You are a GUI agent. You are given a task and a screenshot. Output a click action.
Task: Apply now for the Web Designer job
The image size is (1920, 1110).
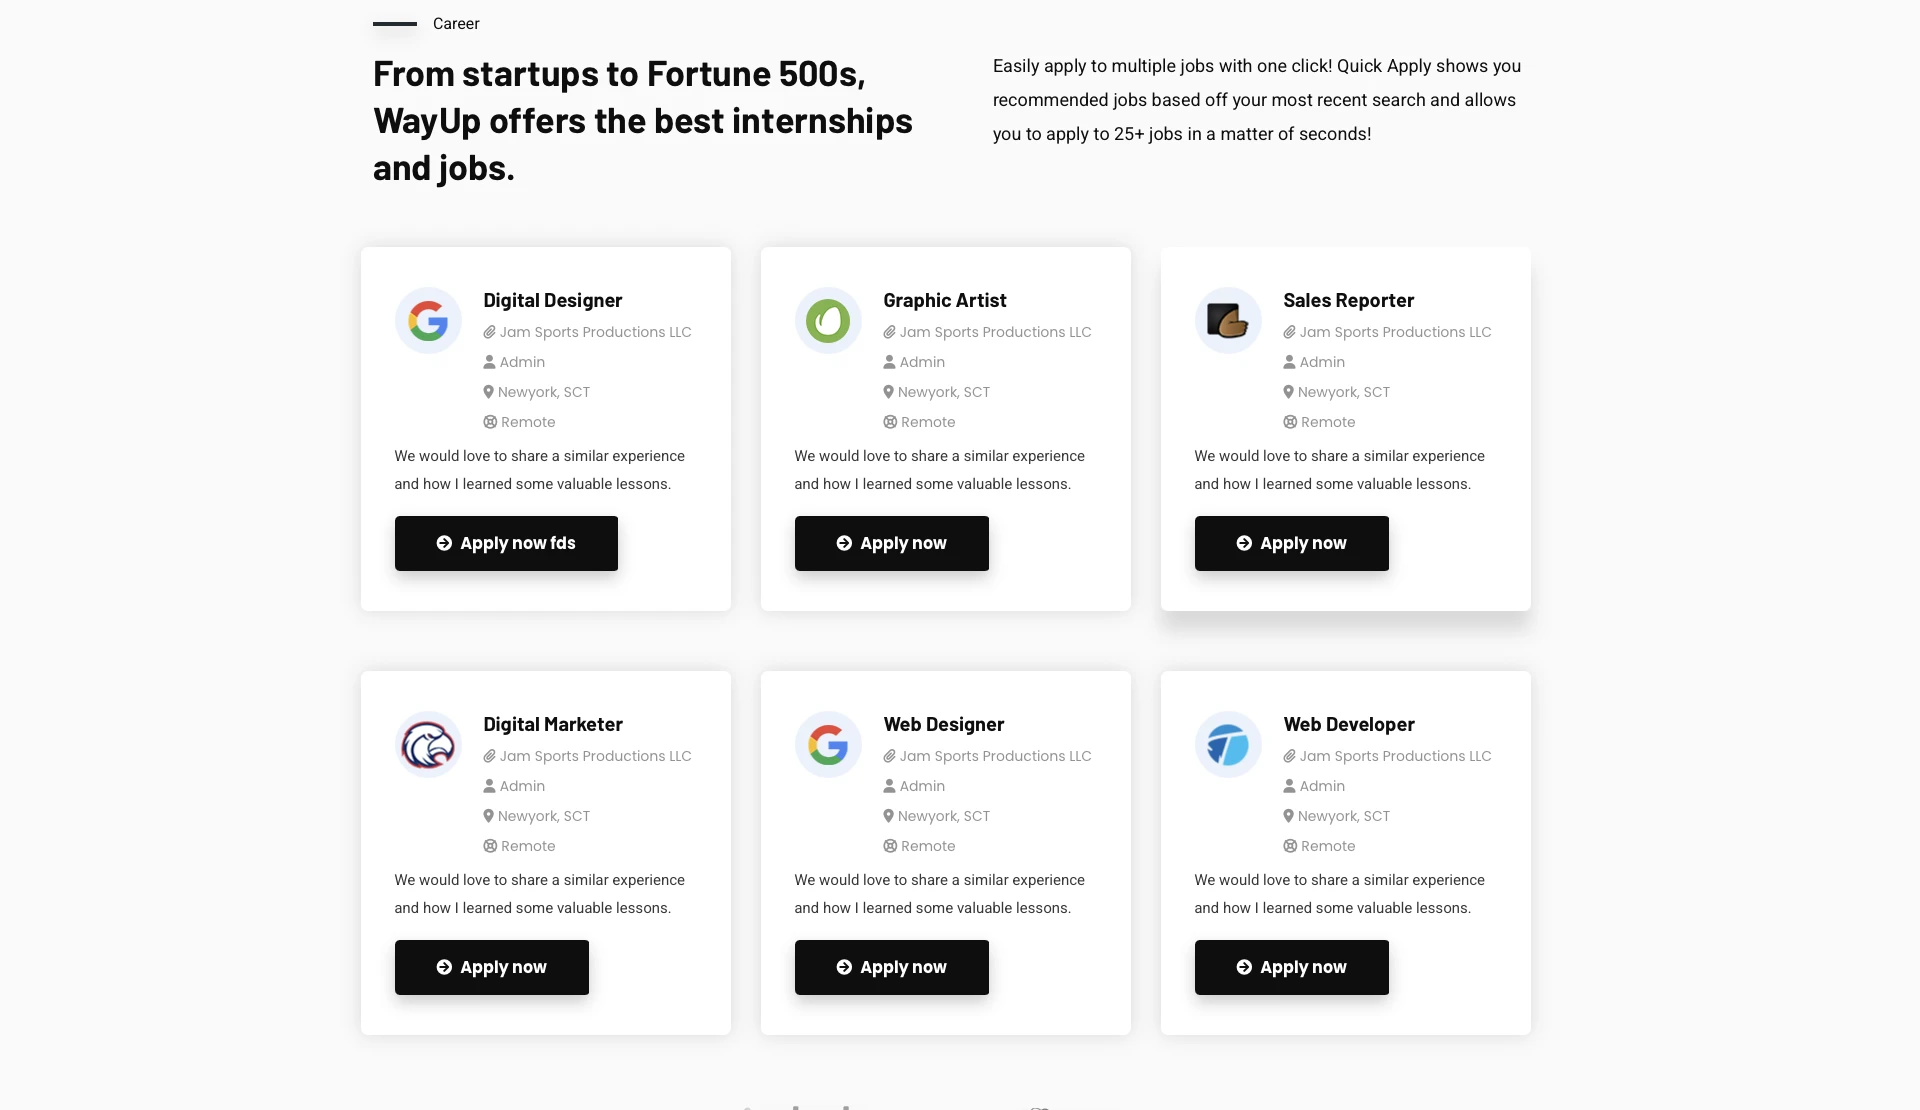pos(891,967)
